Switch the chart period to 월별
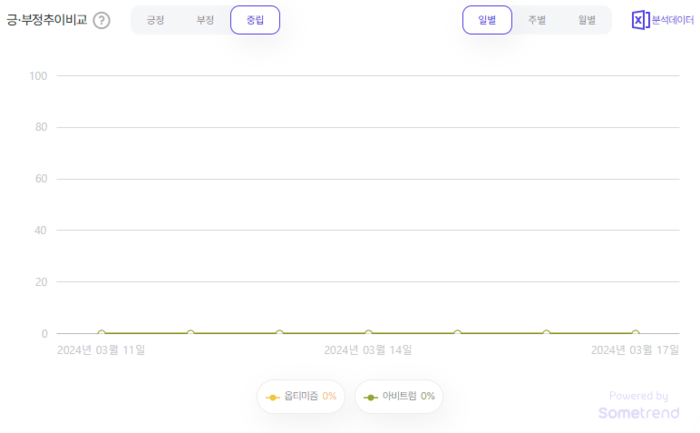The width and height of the screenshot is (700, 433). pos(587,20)
